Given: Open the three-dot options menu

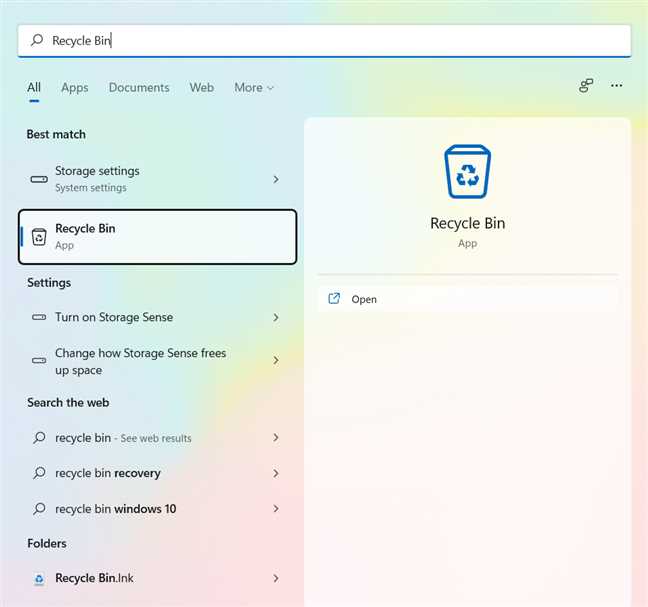Looking at the screenshot, I should pyautogui.click(x=617, y=86).
